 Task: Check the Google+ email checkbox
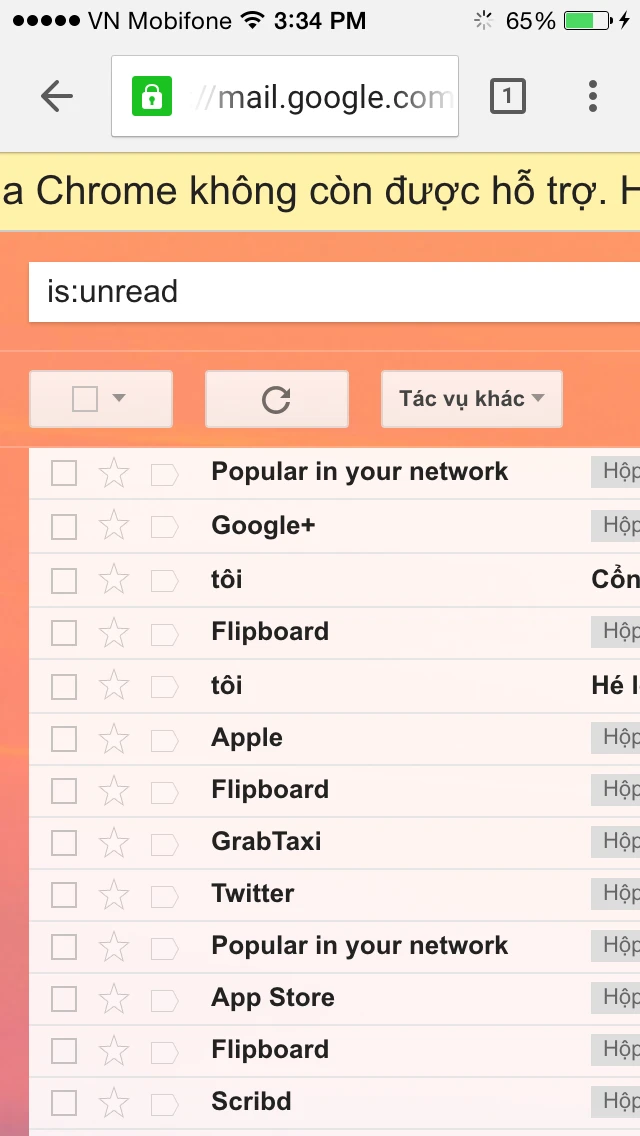point(64,527)
